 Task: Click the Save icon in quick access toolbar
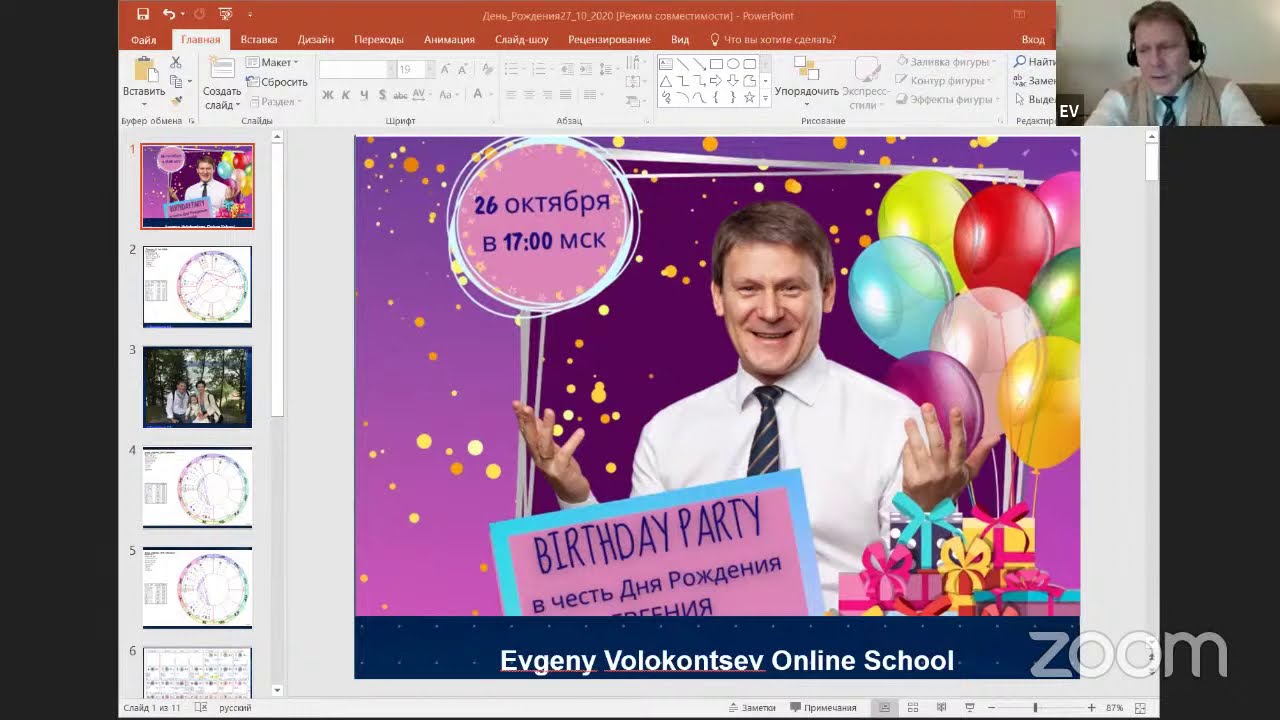point(143,14)
